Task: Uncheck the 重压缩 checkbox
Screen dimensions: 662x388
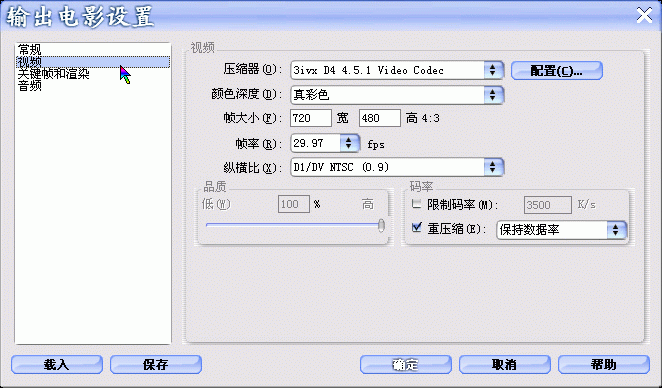Action: 417,228
